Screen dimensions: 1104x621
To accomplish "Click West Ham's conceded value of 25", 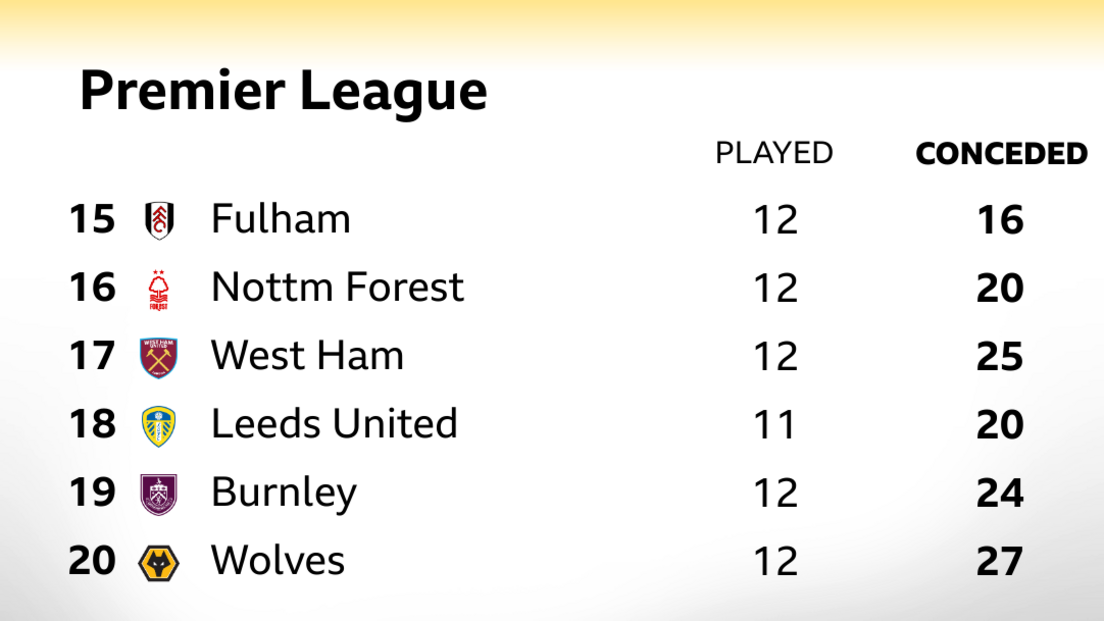I will (1000, 357).
